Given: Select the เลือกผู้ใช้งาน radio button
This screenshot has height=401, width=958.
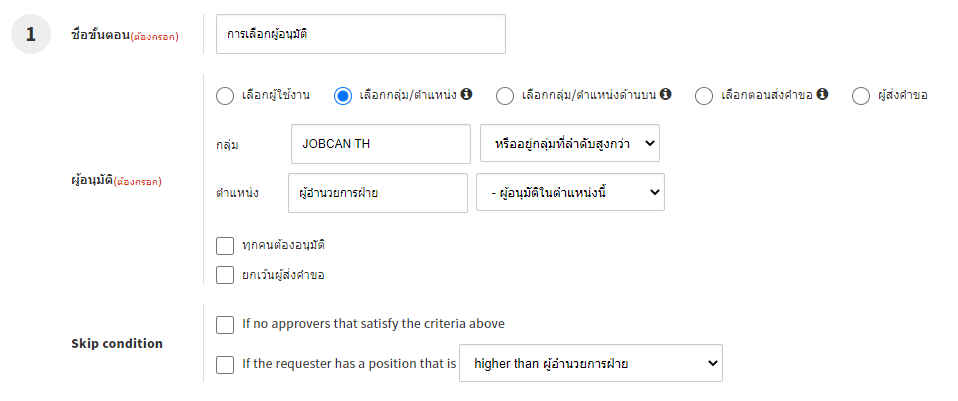Looking at the screenshot, I should (x=226, y=96).
